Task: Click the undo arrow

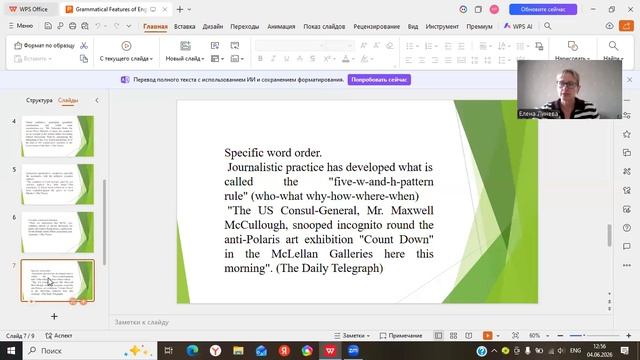Action: point(98,26)
